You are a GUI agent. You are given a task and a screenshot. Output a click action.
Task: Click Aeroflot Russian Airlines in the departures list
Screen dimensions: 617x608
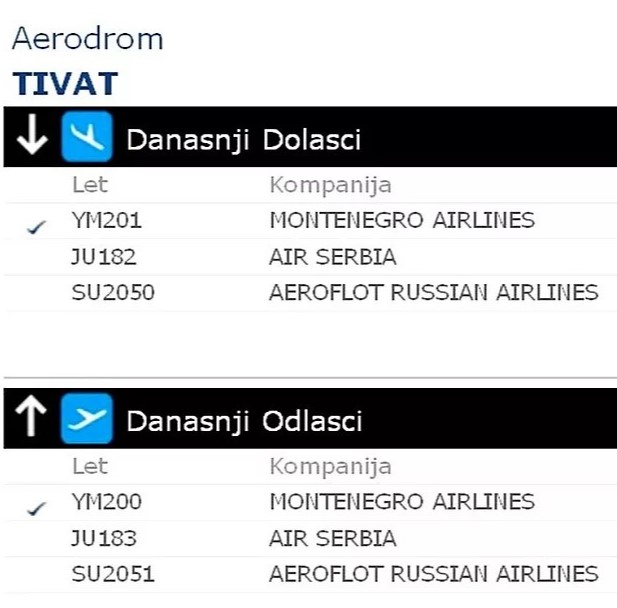(x=433, y=574)
